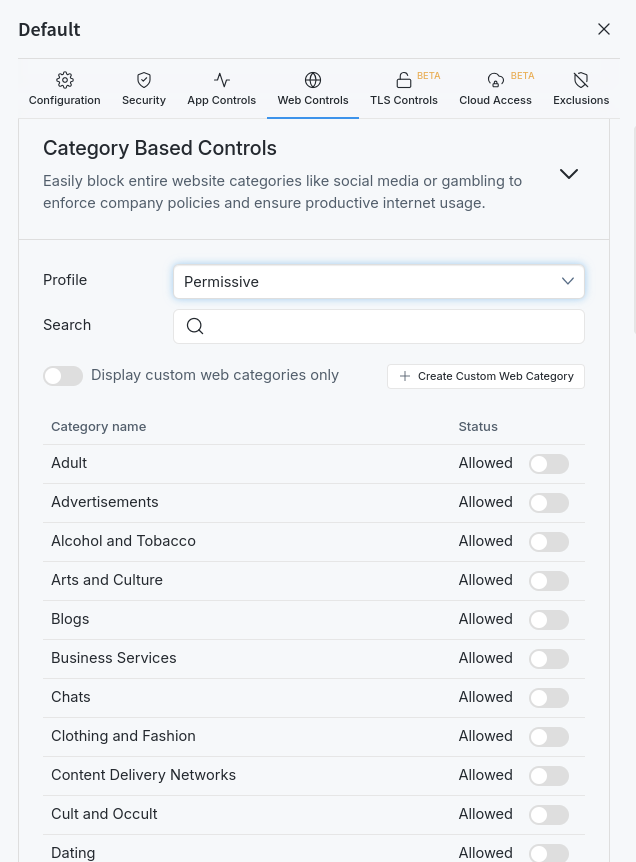Viewport: 636px width, 862px height.
Task: Close the Default panel
Action: coord(604,29)
